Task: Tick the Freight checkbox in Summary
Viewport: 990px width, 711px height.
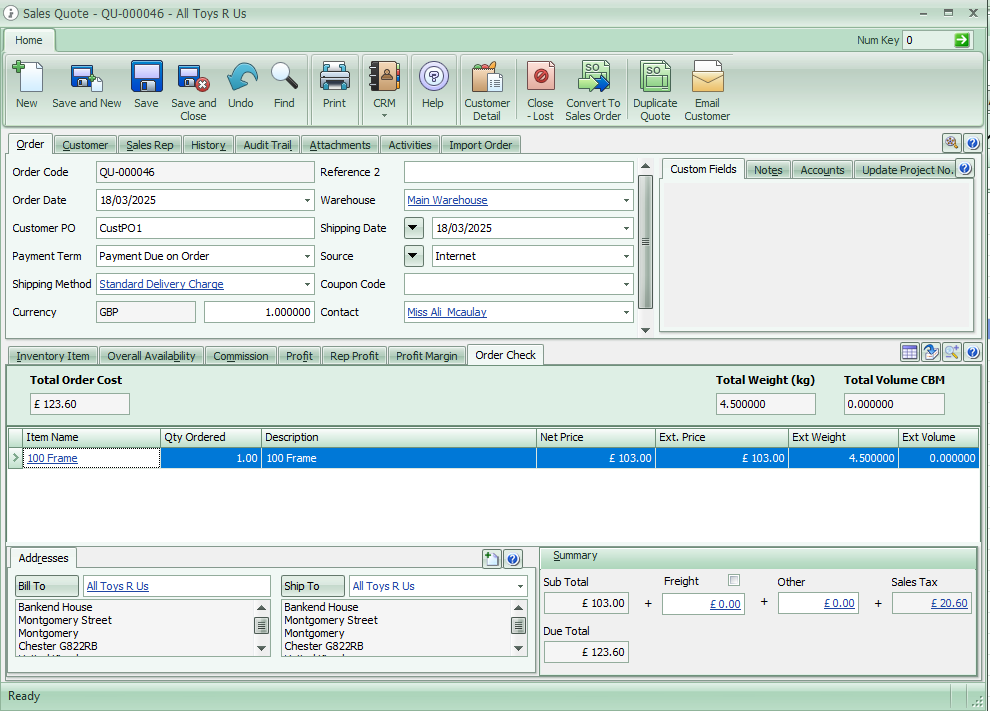Action: click(x=734, y=580)
